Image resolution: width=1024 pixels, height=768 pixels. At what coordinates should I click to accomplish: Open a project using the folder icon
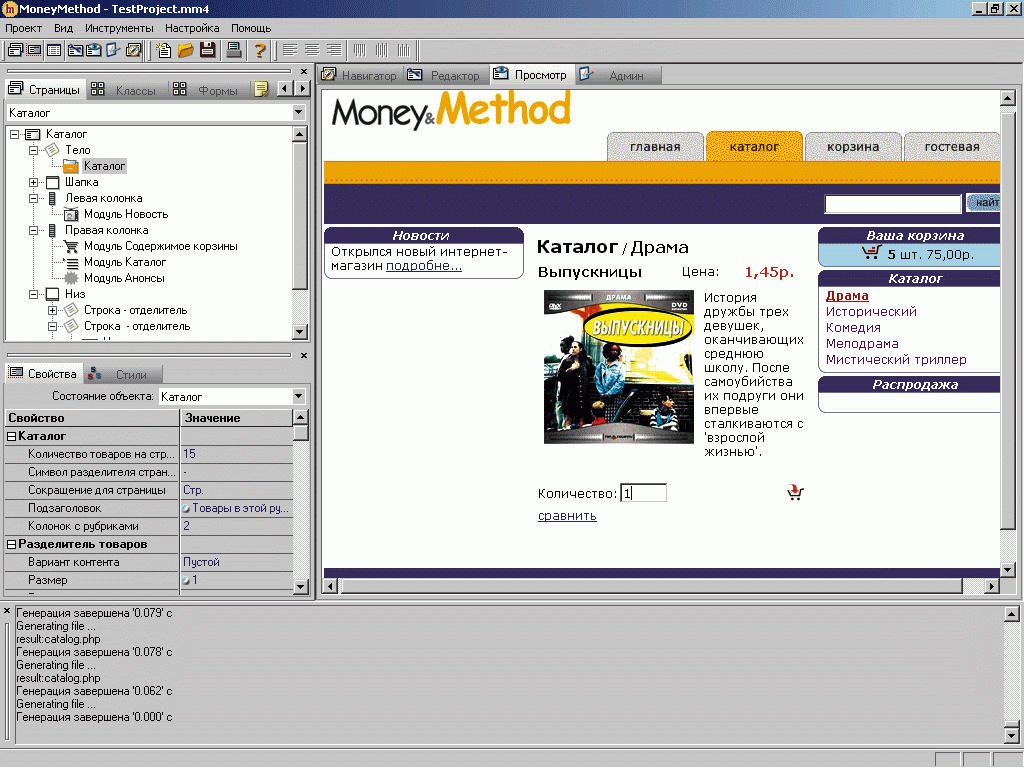185,50
